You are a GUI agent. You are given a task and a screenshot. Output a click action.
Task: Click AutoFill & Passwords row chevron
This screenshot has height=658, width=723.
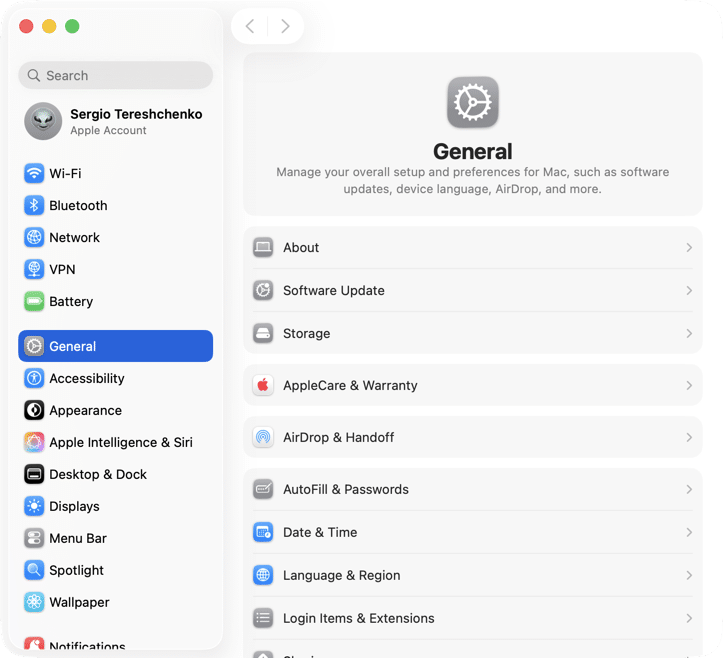coord(689,489)
